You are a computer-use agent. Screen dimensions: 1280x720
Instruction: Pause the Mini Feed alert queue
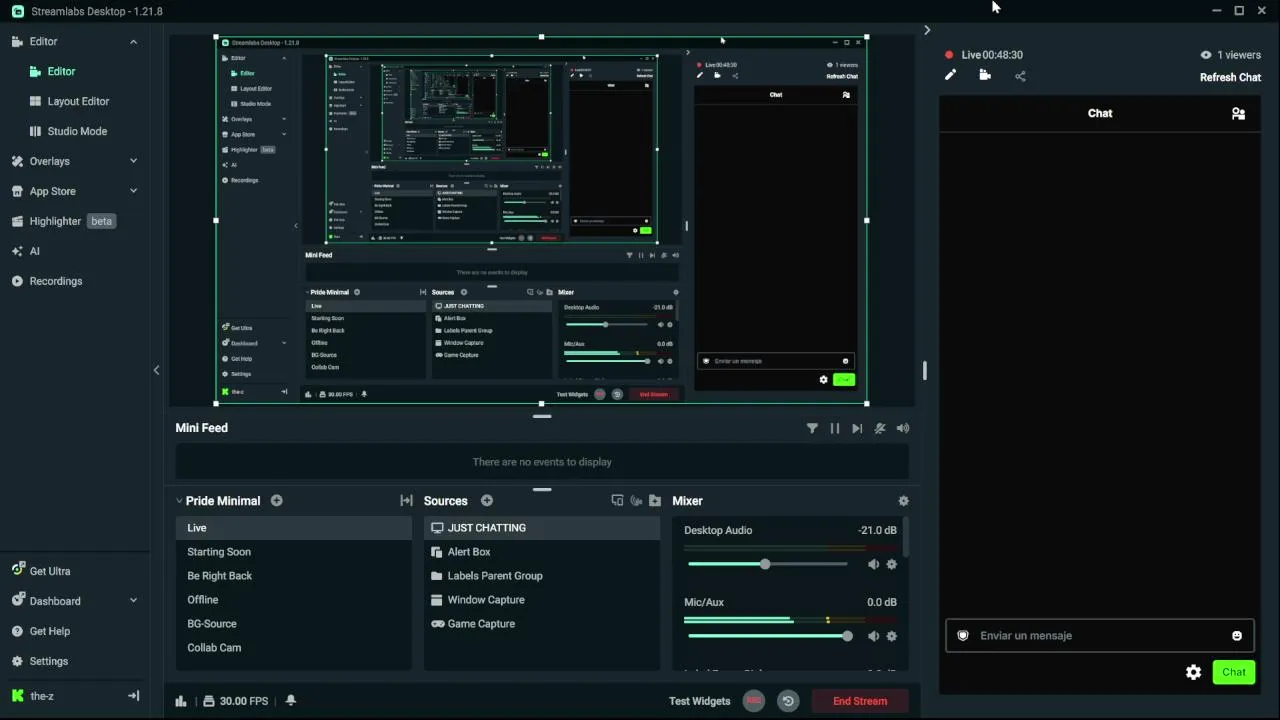coord(835,428)
